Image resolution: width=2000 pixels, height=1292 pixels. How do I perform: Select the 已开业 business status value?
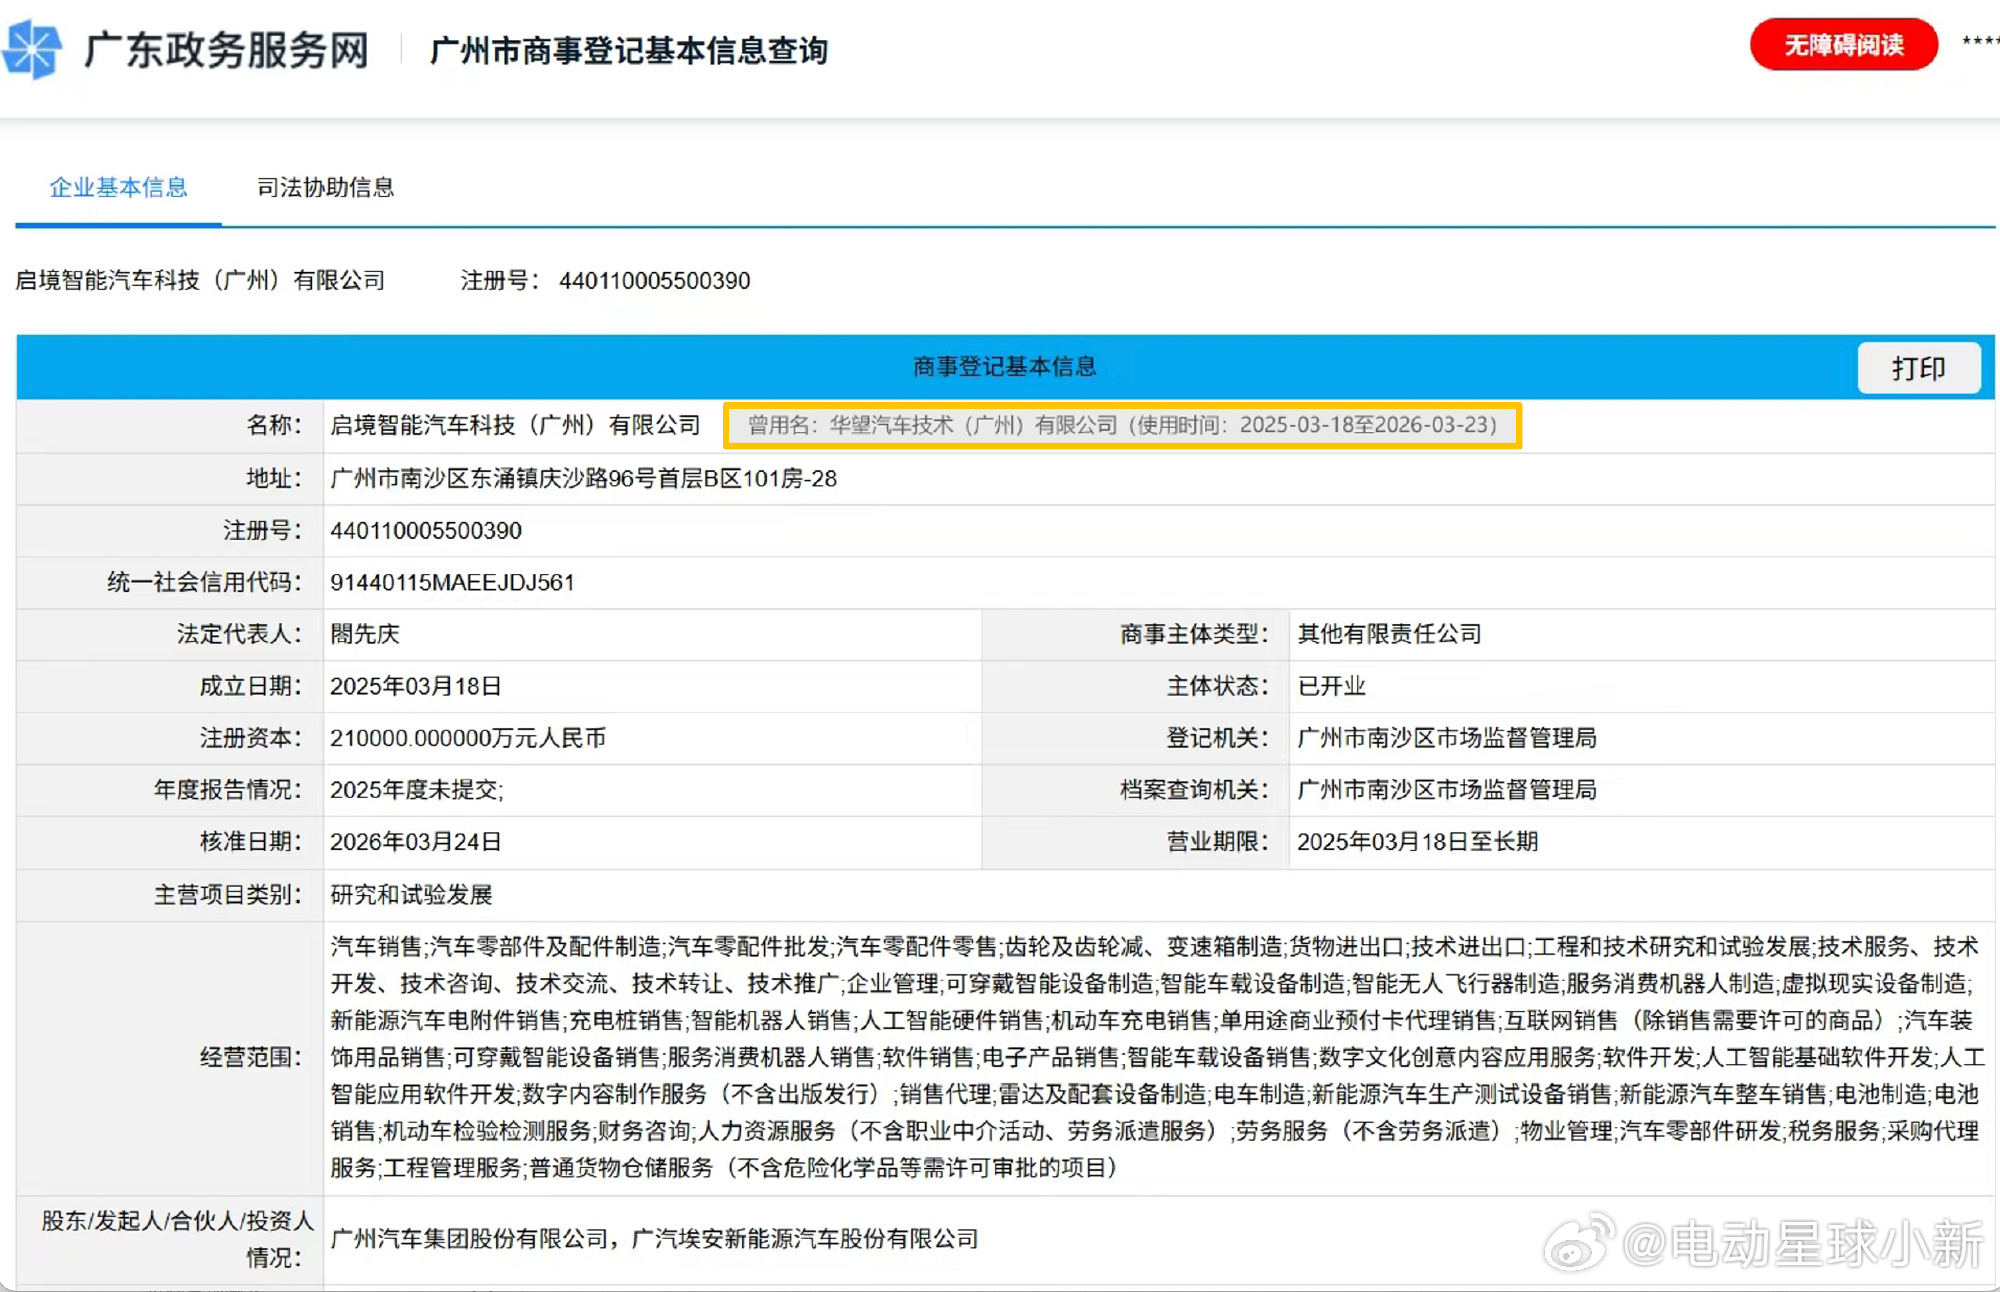pyautogui.click(x=1331, y=686)
